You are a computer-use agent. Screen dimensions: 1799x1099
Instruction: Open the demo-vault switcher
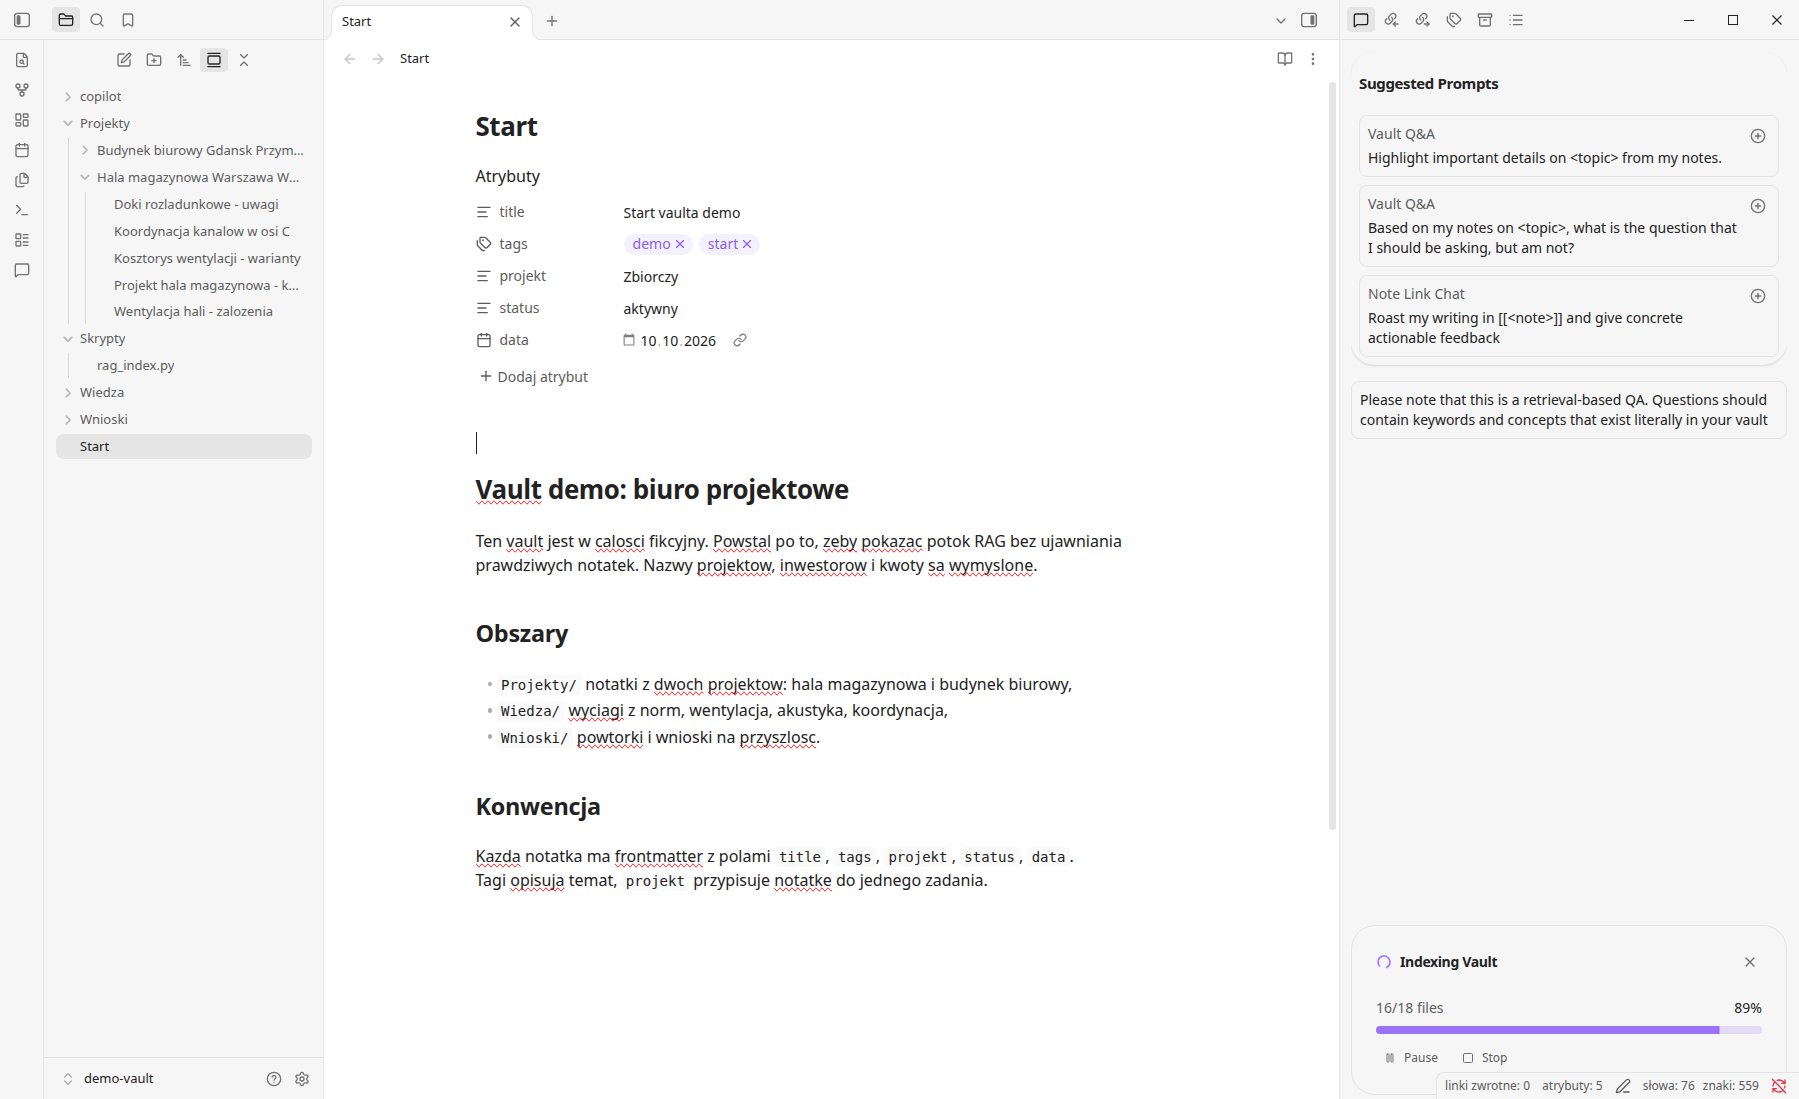pyautogui.click(x=108, y=1079)
